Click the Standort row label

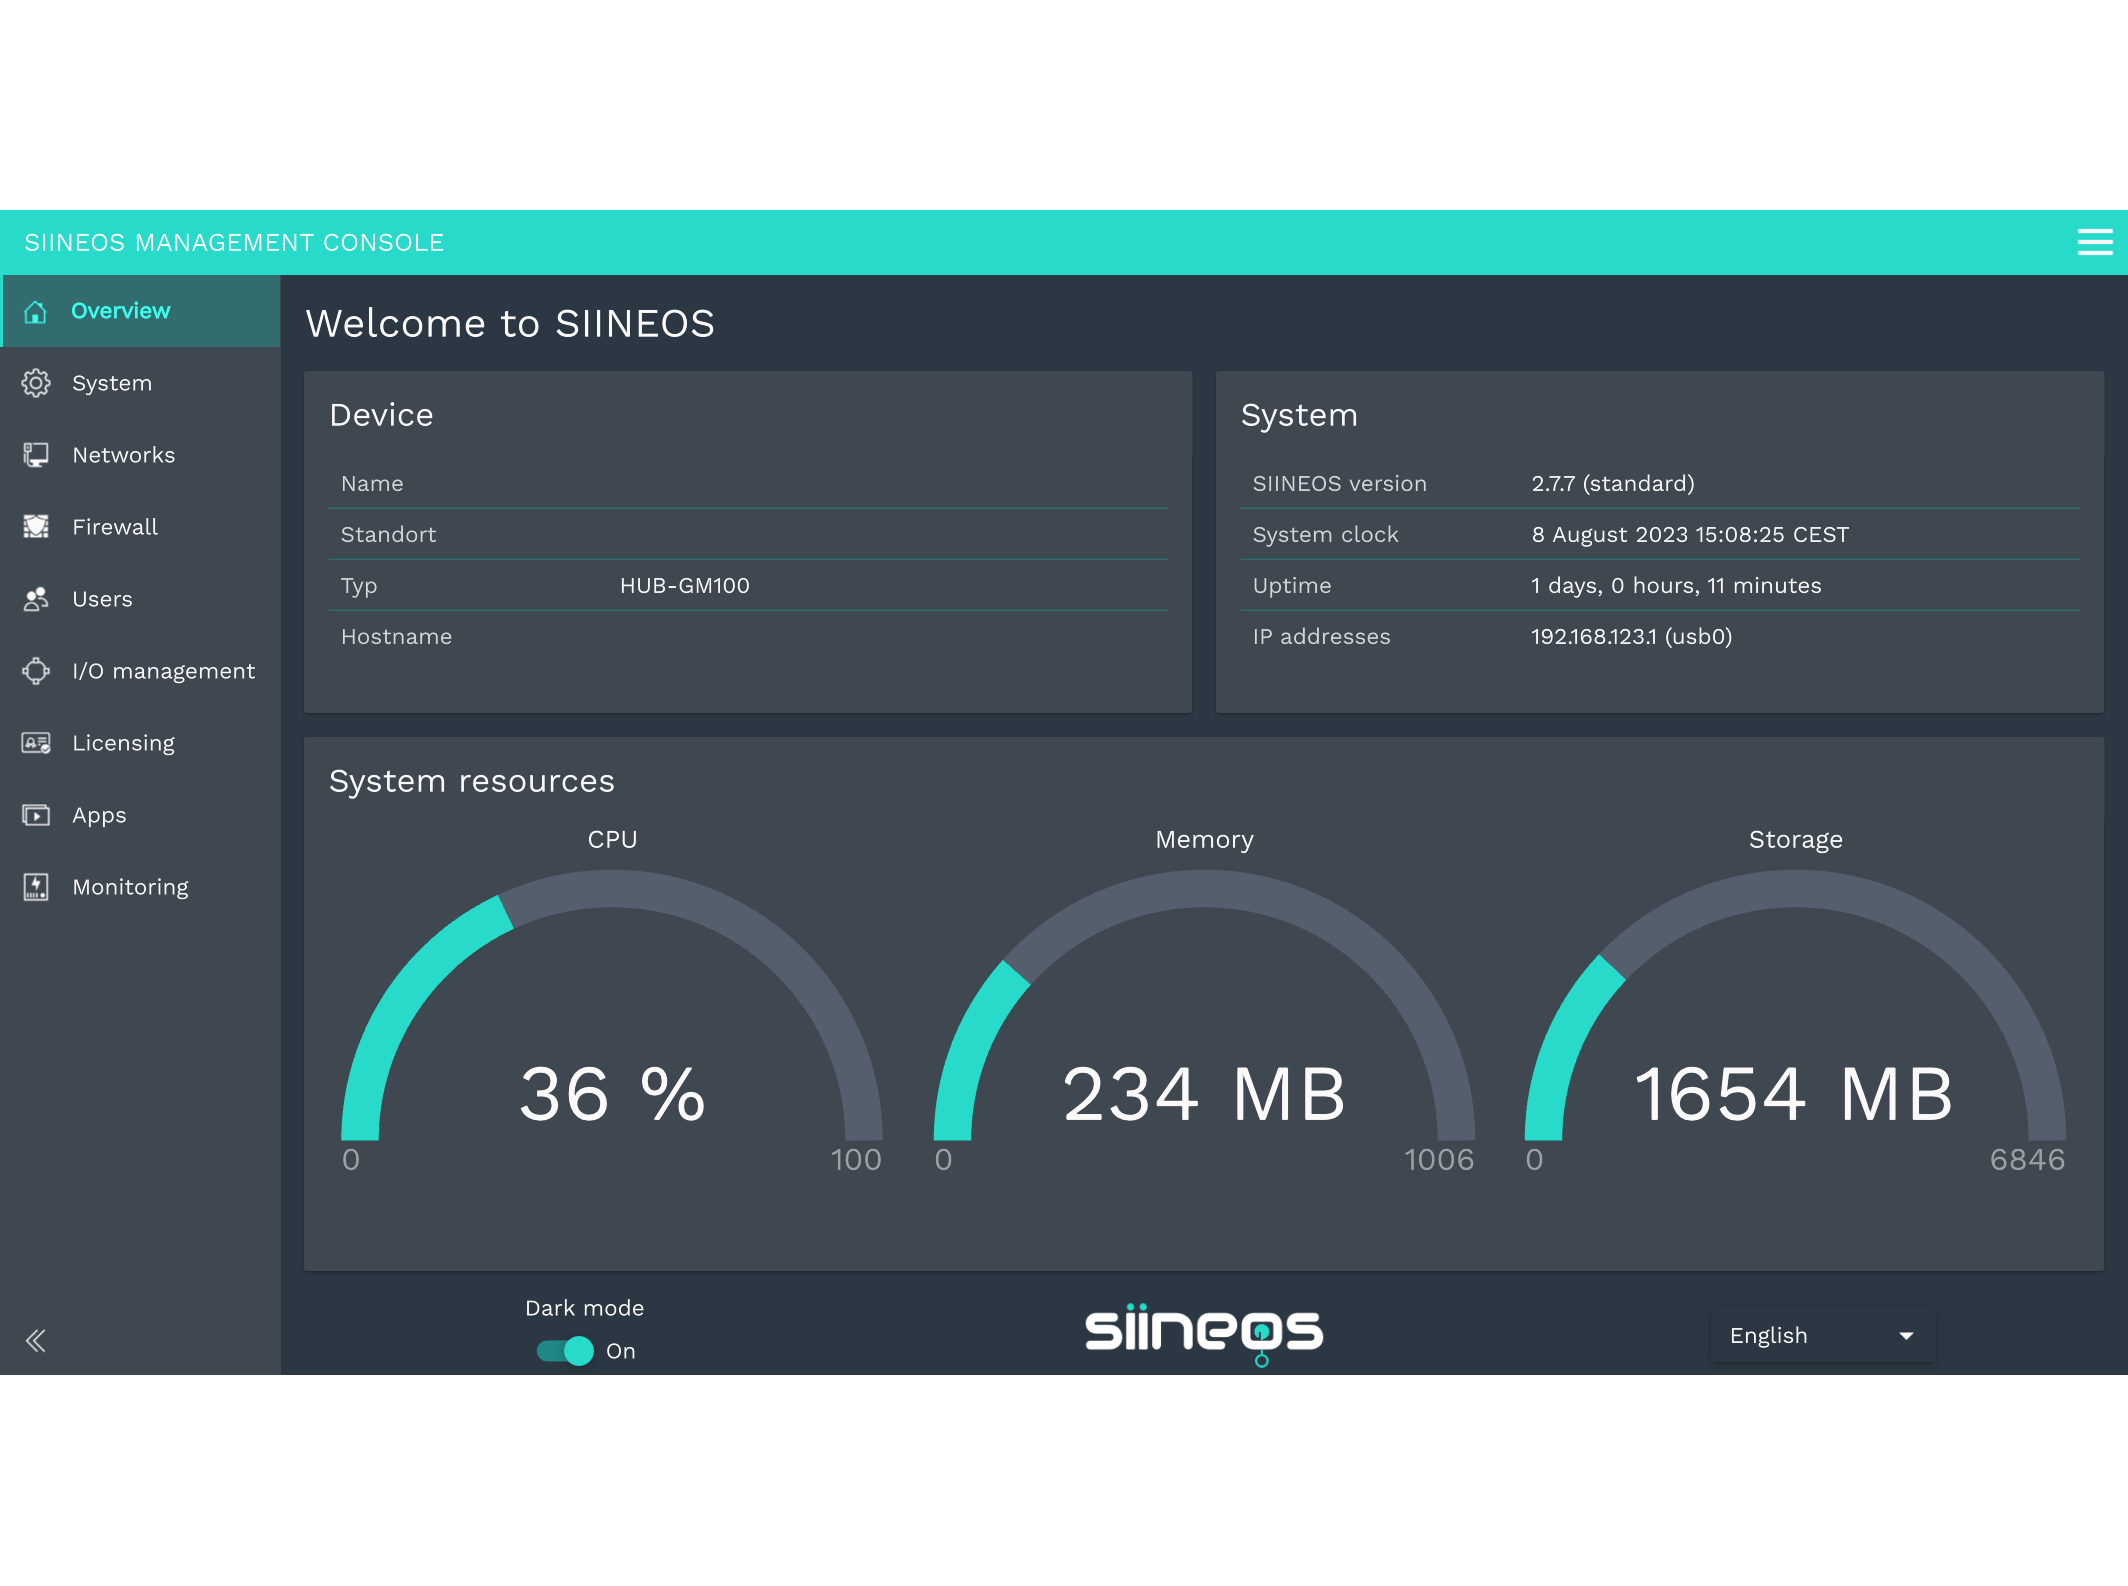(x=389, y=535)
